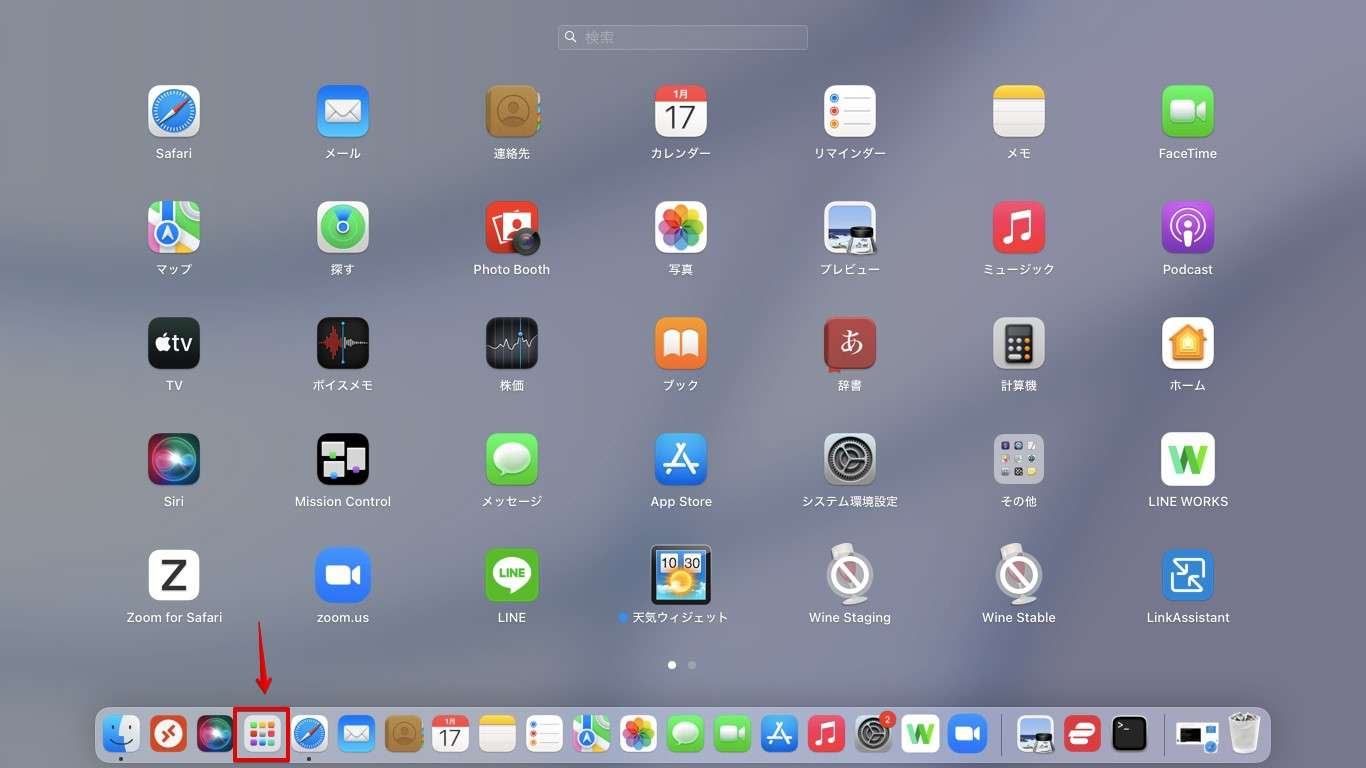Viewport: 1366px width, 768px height.
Task: Click the Siri icon in the Dock
Action: coord(215,735)
